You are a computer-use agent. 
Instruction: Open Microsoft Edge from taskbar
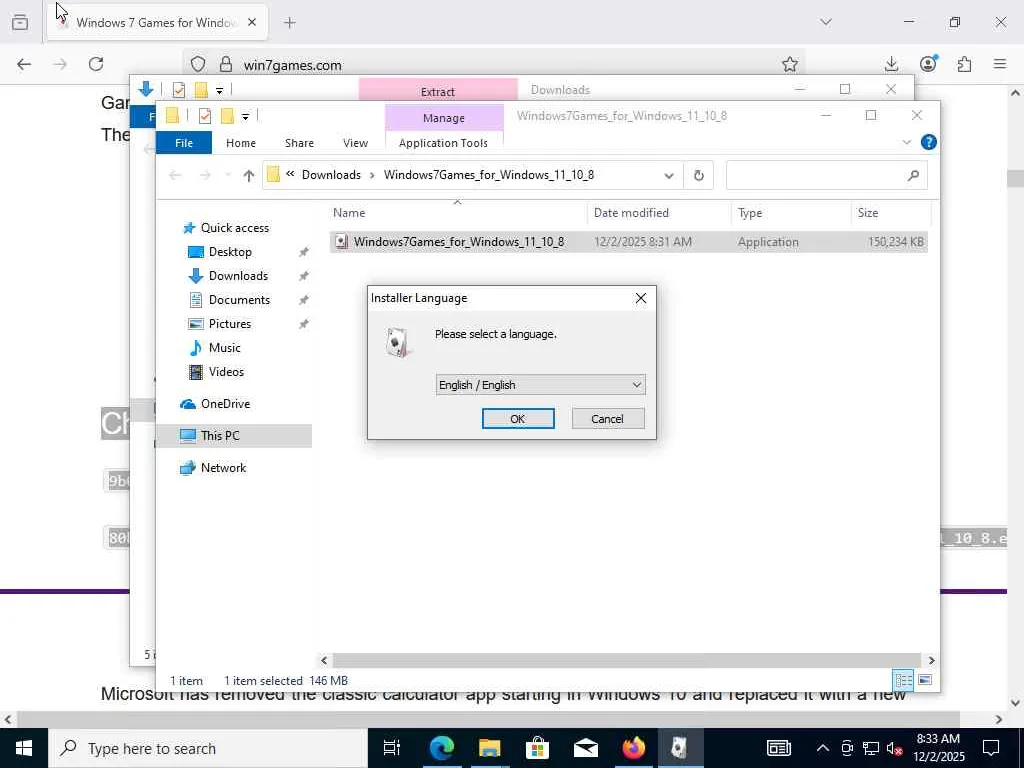pyautogui.click(x=441, y=748)
